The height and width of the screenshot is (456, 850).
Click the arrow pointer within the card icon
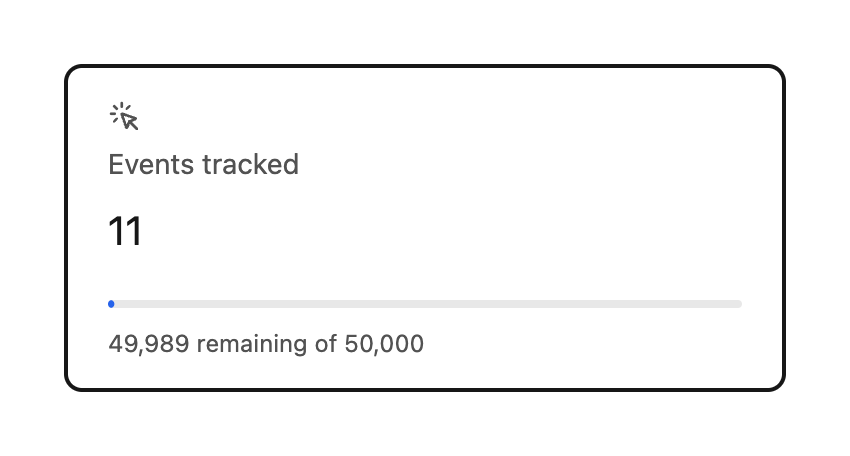pos(129,122)
